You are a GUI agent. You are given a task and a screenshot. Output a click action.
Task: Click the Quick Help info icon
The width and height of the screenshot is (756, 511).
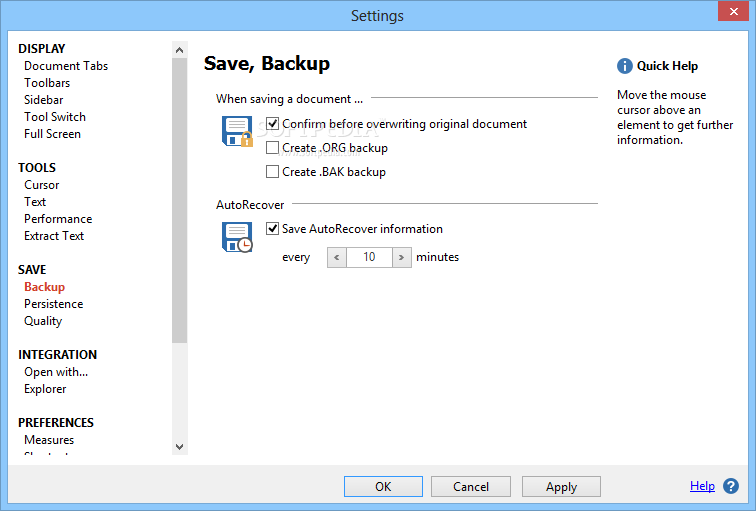[625, 66]
